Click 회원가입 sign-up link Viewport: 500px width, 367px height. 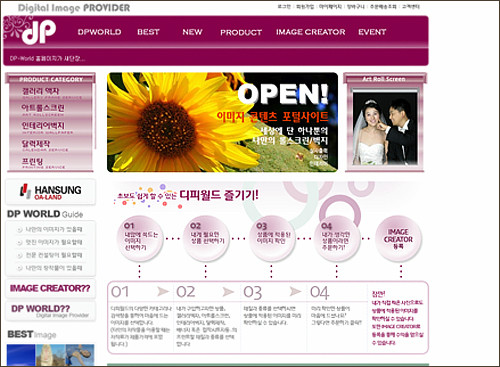305,7
